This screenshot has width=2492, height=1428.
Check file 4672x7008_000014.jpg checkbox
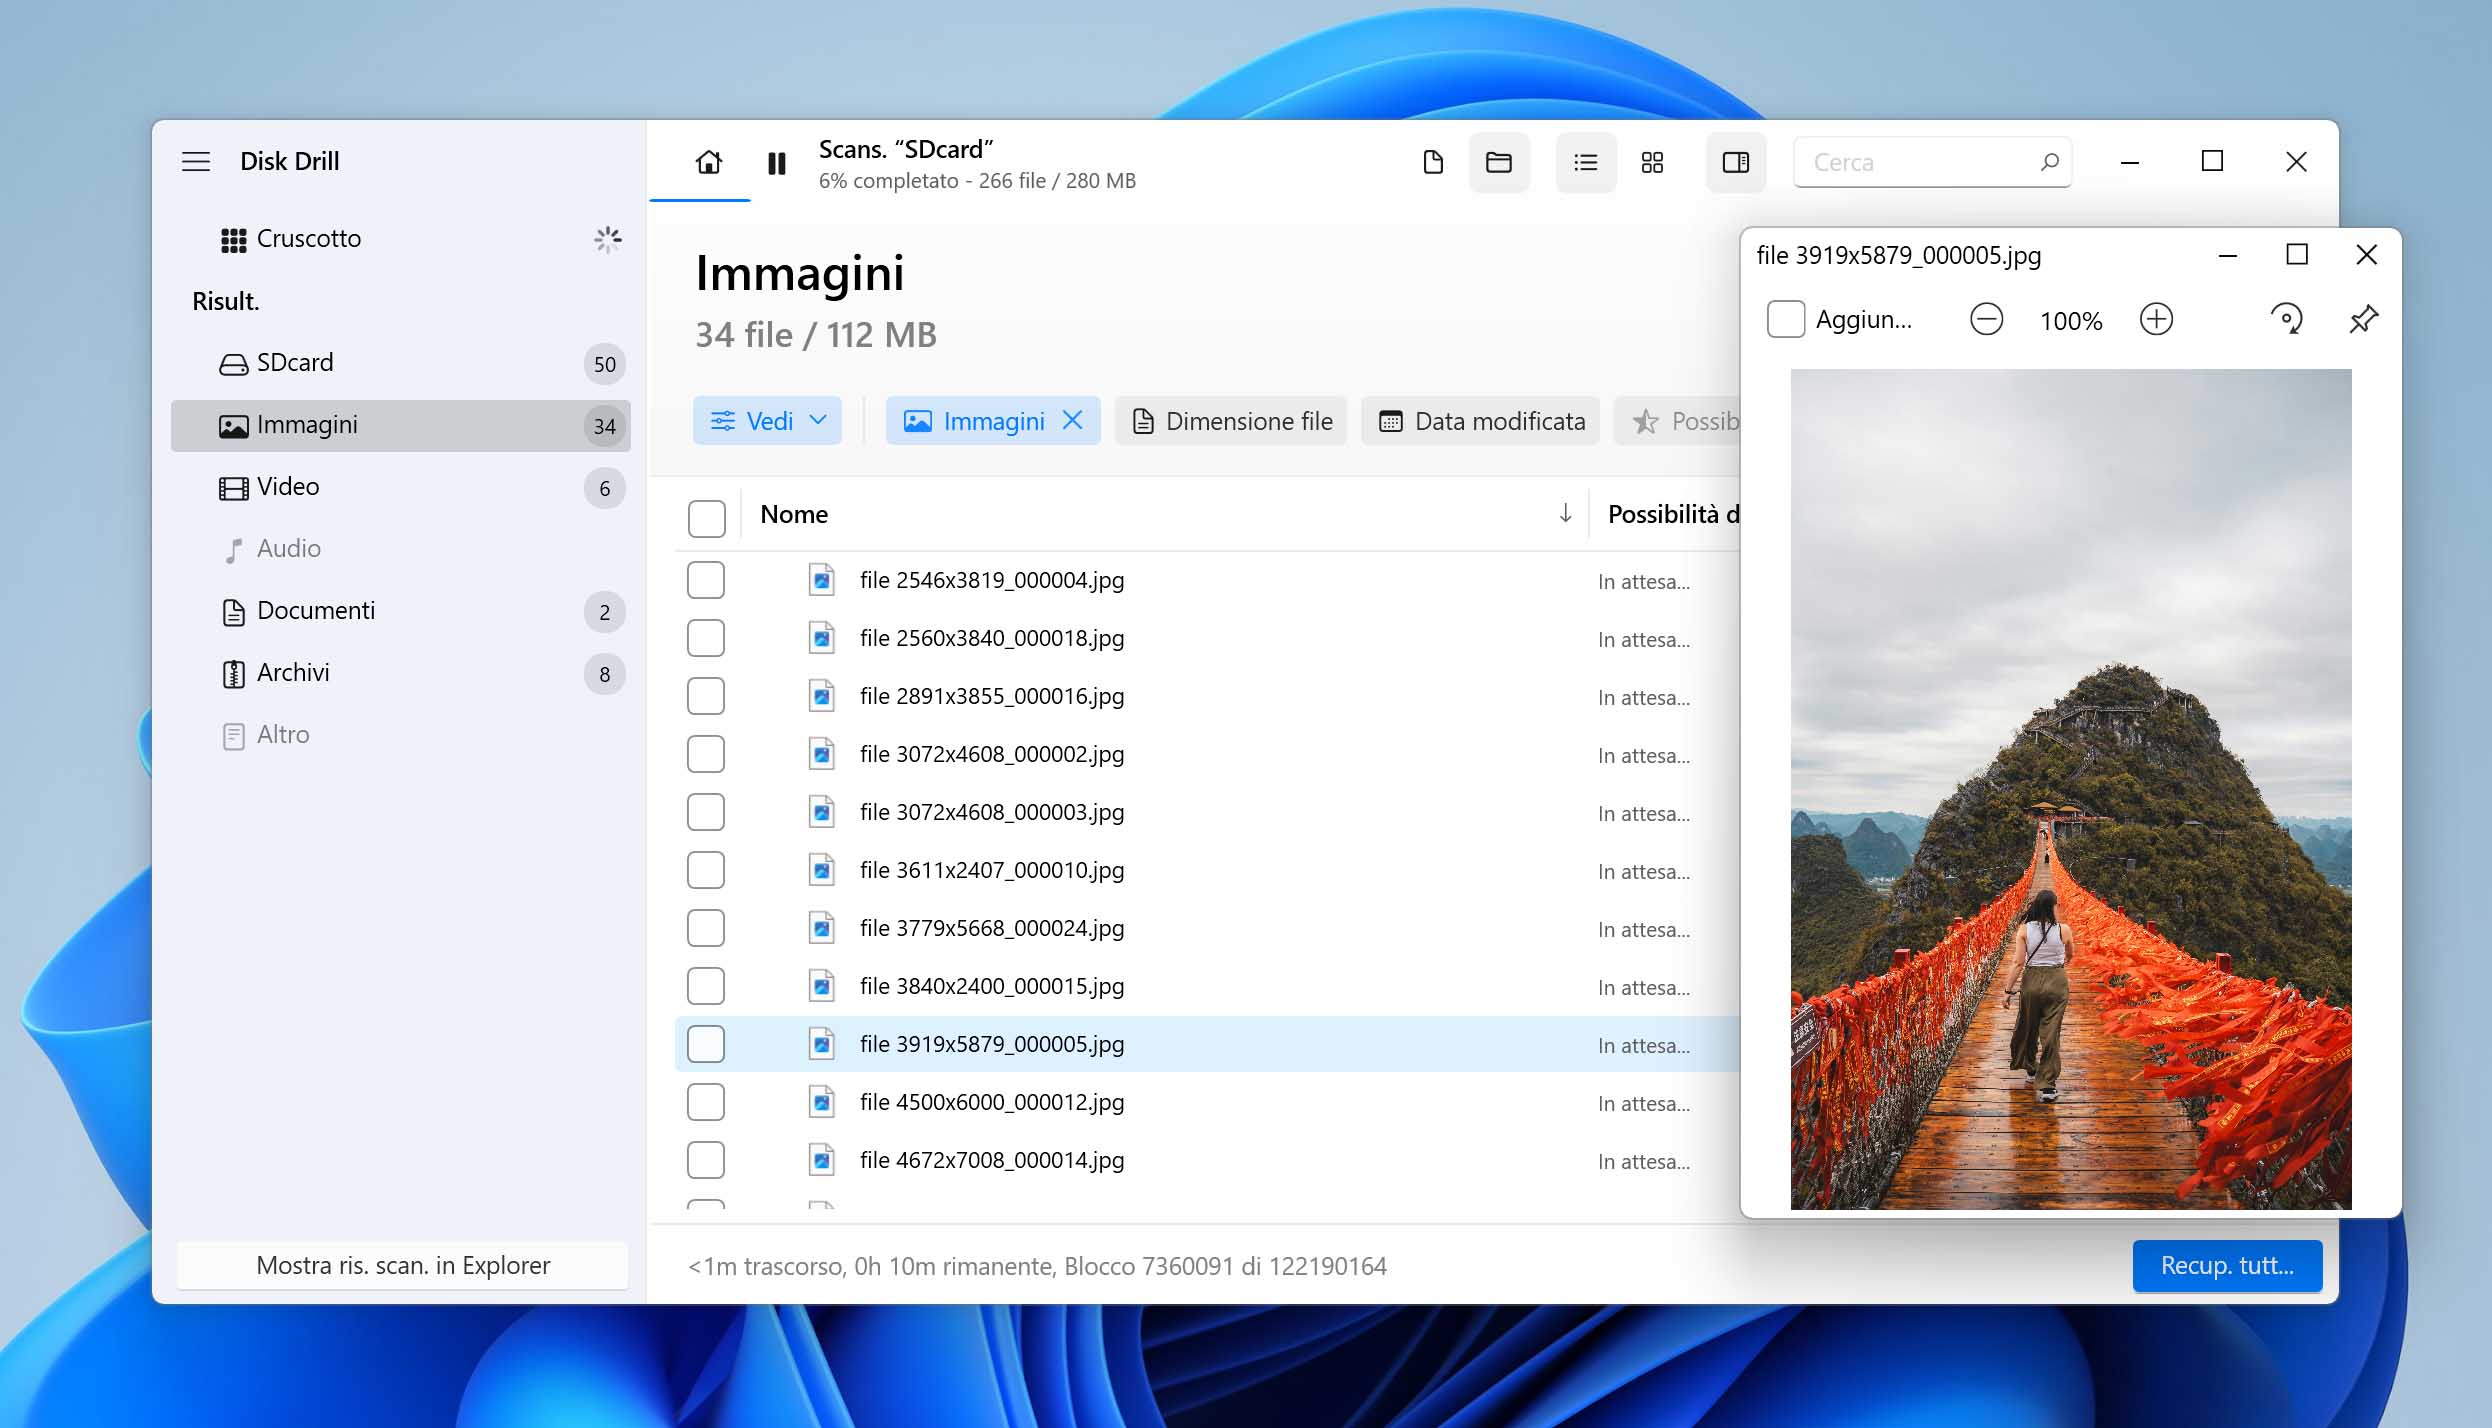pos(706,1160)
